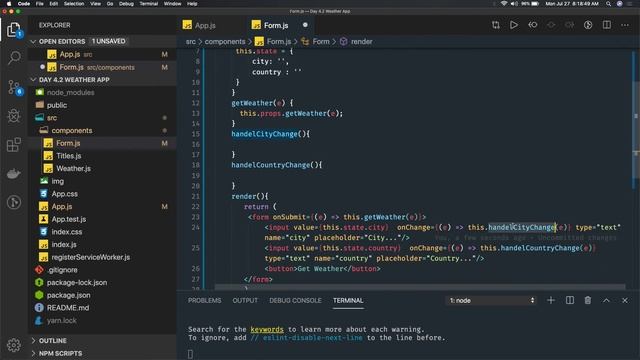
Task: Click the previous revision icon in the editor toolbar
Action: [x=533, y=25]
